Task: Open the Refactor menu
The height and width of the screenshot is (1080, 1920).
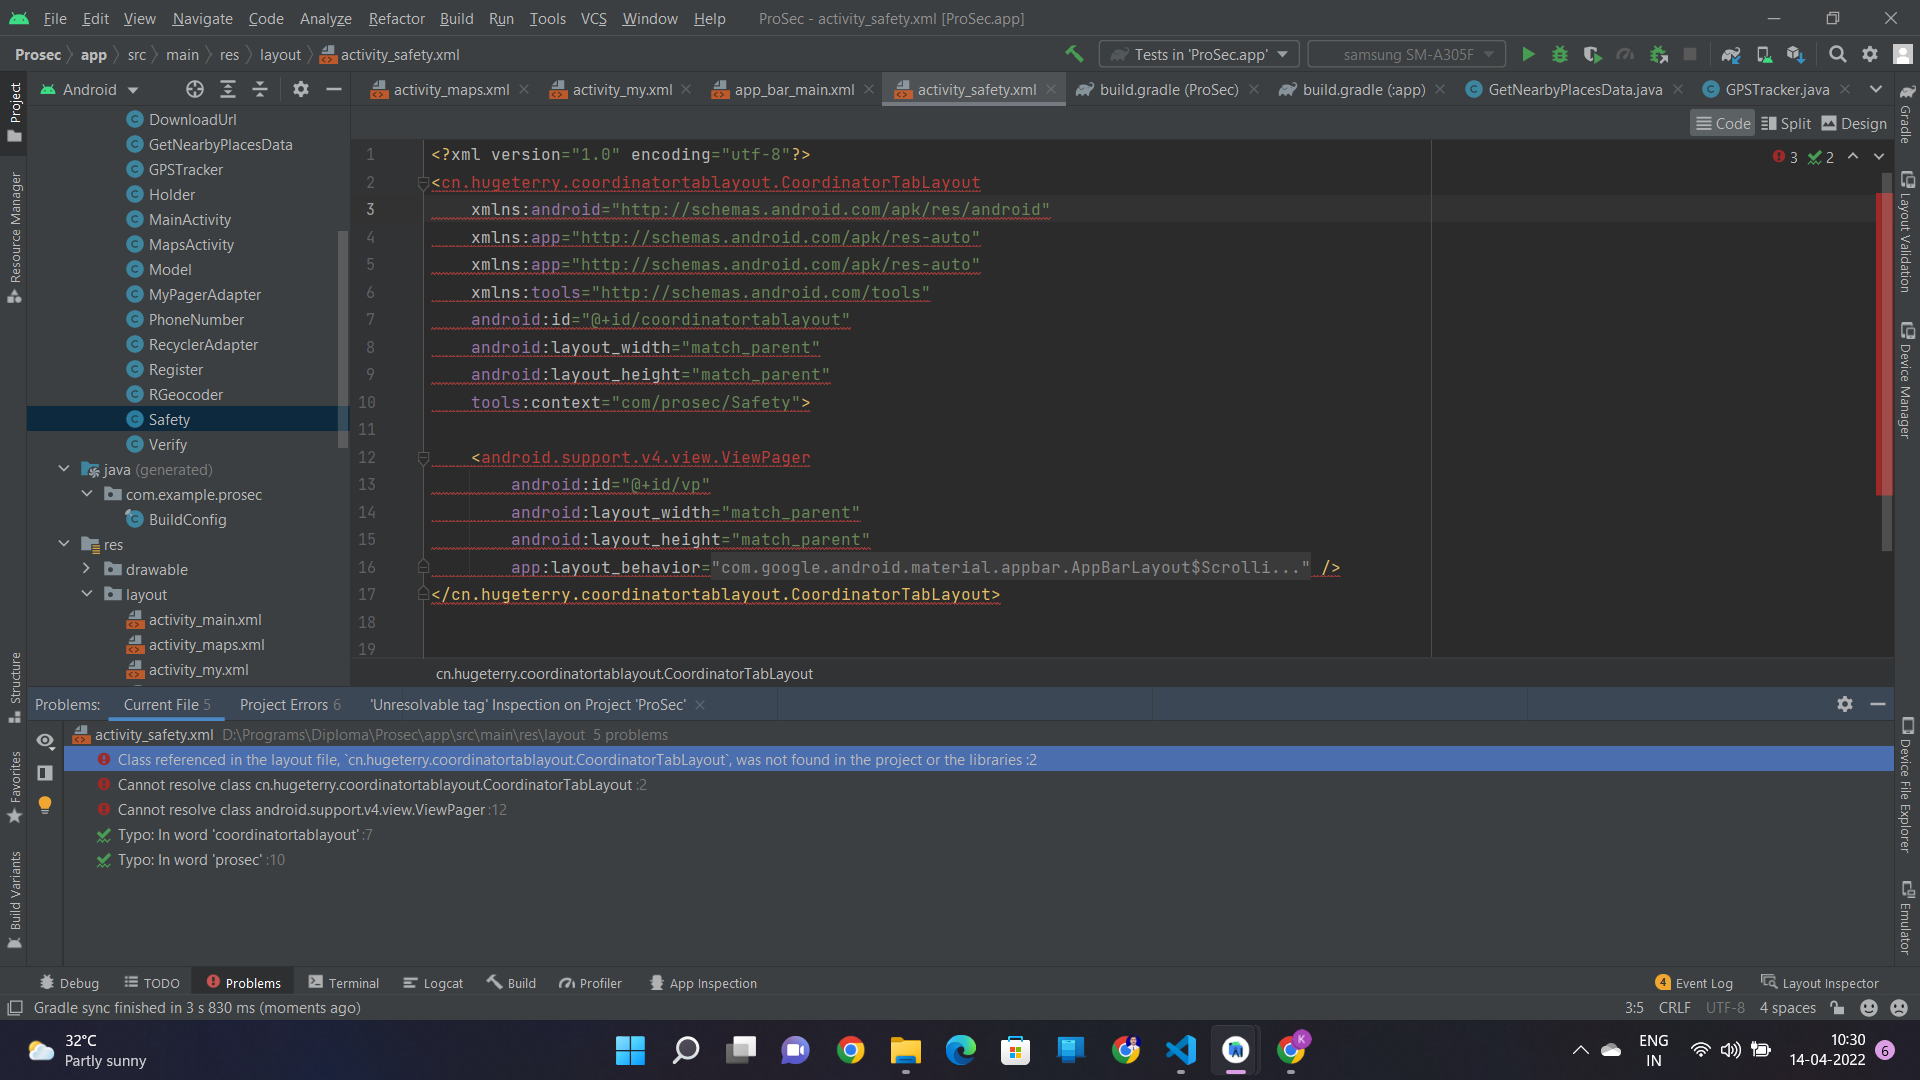Action: pos(396,18)
